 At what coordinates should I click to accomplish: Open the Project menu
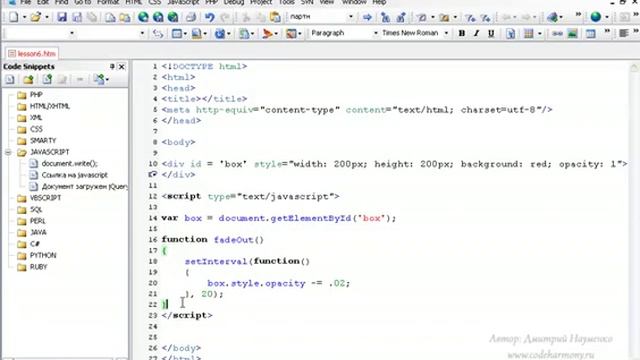[261, 2]
